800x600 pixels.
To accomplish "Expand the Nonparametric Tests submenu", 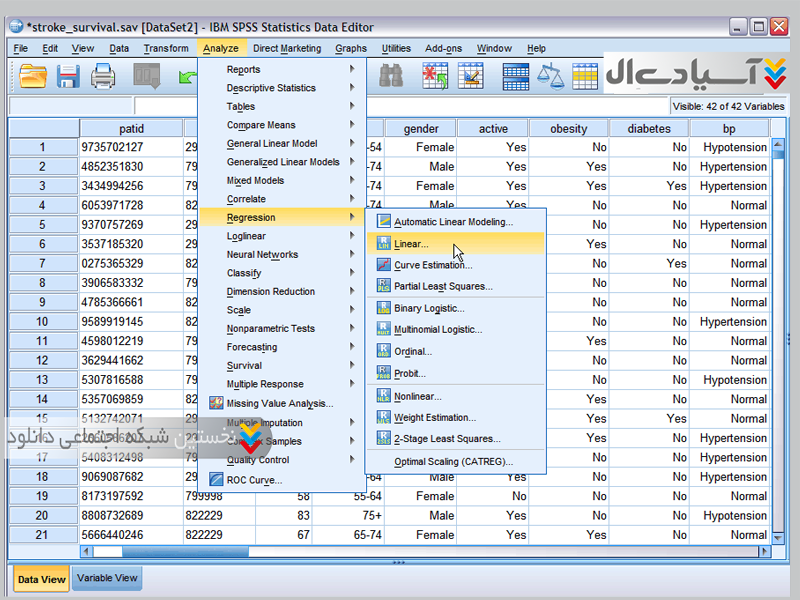I will click(270, 328).
